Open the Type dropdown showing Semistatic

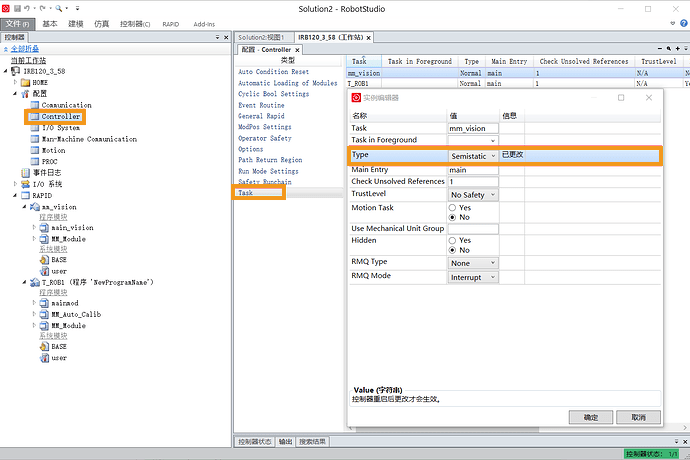click(x=473, y=156)
